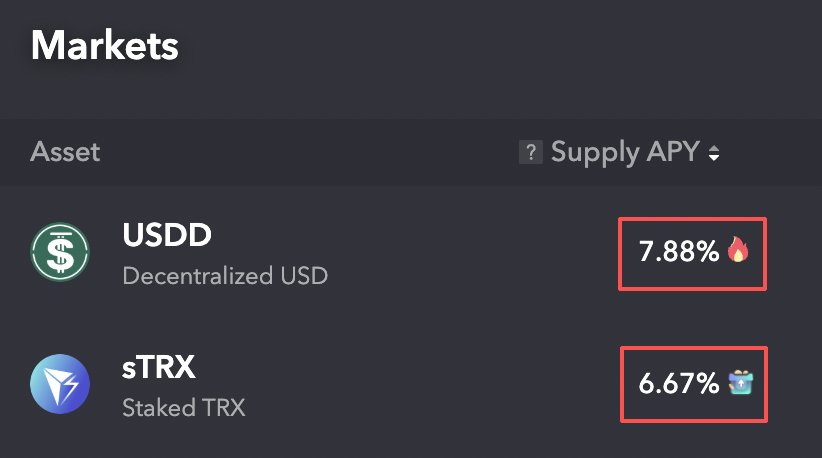Image resolution: width=822 pixels, height=458 pixels.
Task: Select the 6.67% supply APY value
Action: (679, 383)
